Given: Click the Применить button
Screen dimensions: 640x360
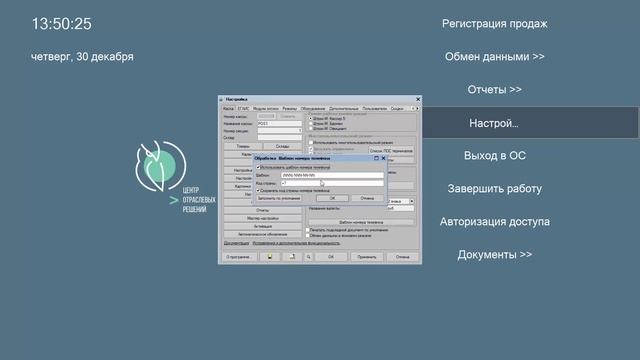Looking at the screenshot, I should (367, 257).
